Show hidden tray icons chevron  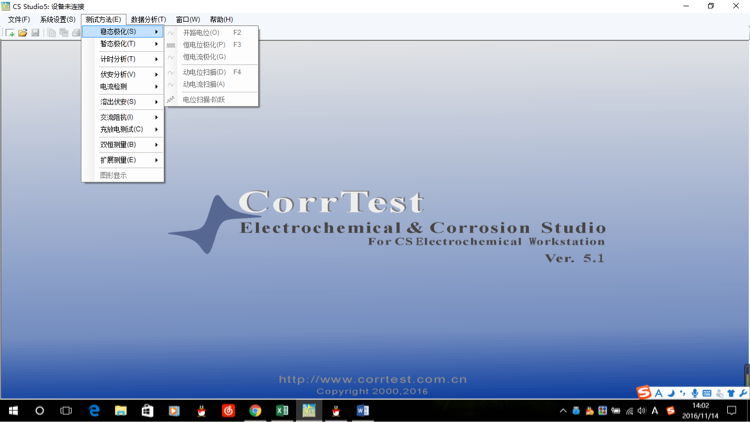click(x=563, y=411)
